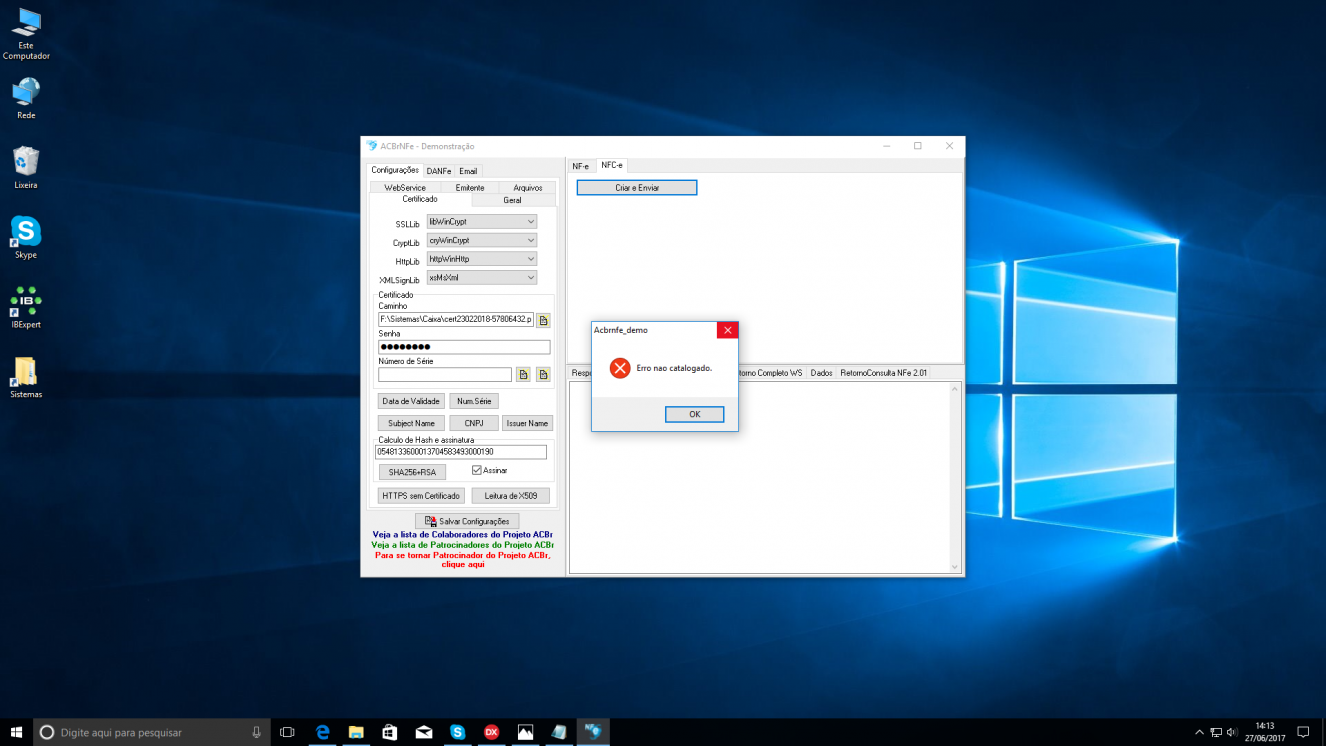Click the Issuer Name button
The height and width of the screenshot is (746, 1326).
coord(527,423)
